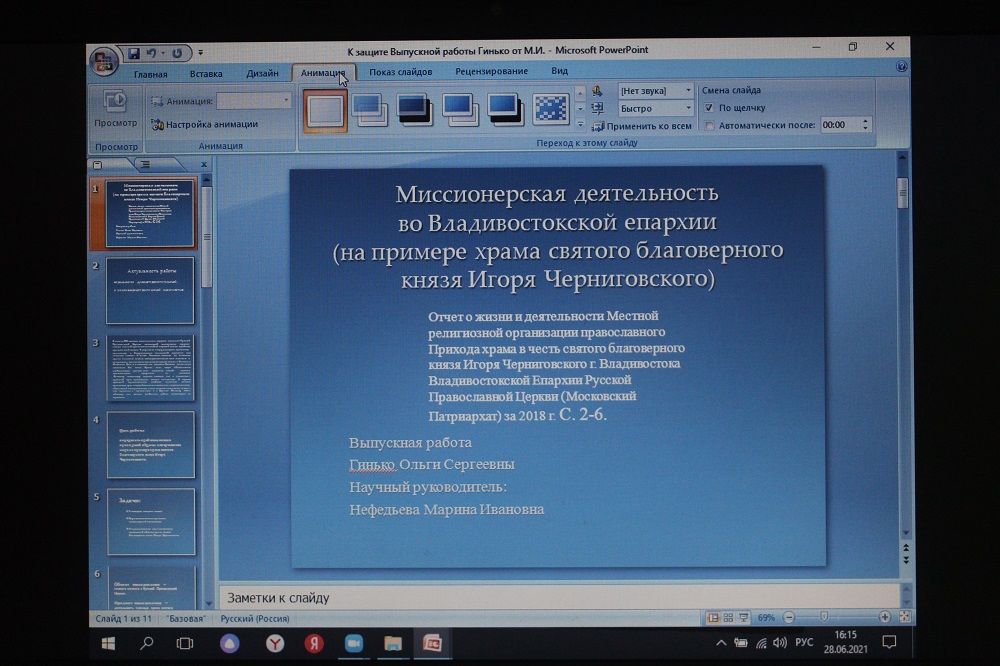Click the Preview (Просмотр) animation icon
The image size is (1000, 666).
click(x=116, y=106)
